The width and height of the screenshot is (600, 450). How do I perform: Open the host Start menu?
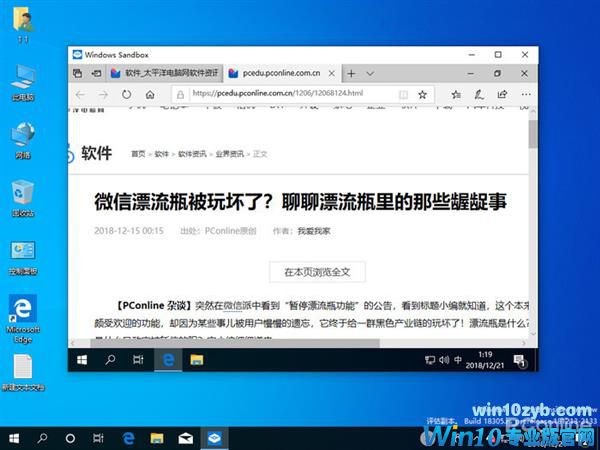[x=14, y=439]
